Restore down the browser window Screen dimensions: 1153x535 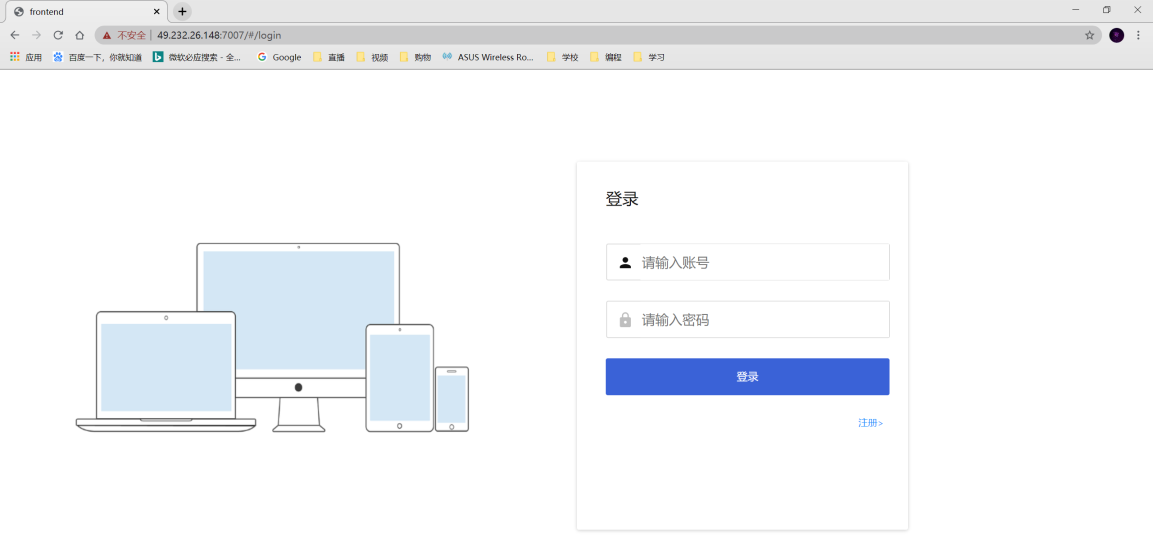point(1107,10)
